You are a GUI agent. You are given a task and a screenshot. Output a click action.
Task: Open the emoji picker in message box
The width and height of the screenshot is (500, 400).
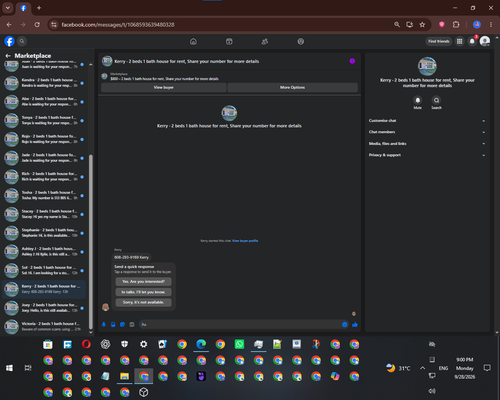[344, 324]
